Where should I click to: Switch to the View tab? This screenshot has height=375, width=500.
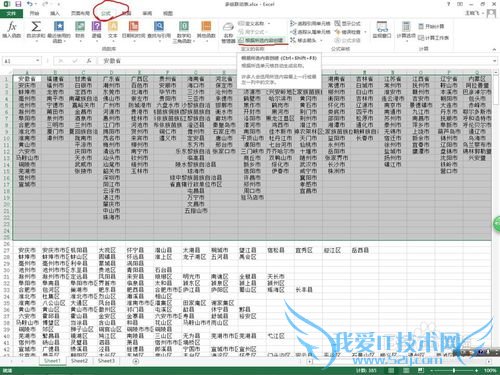pyautogui.click(x=168, y=13)
